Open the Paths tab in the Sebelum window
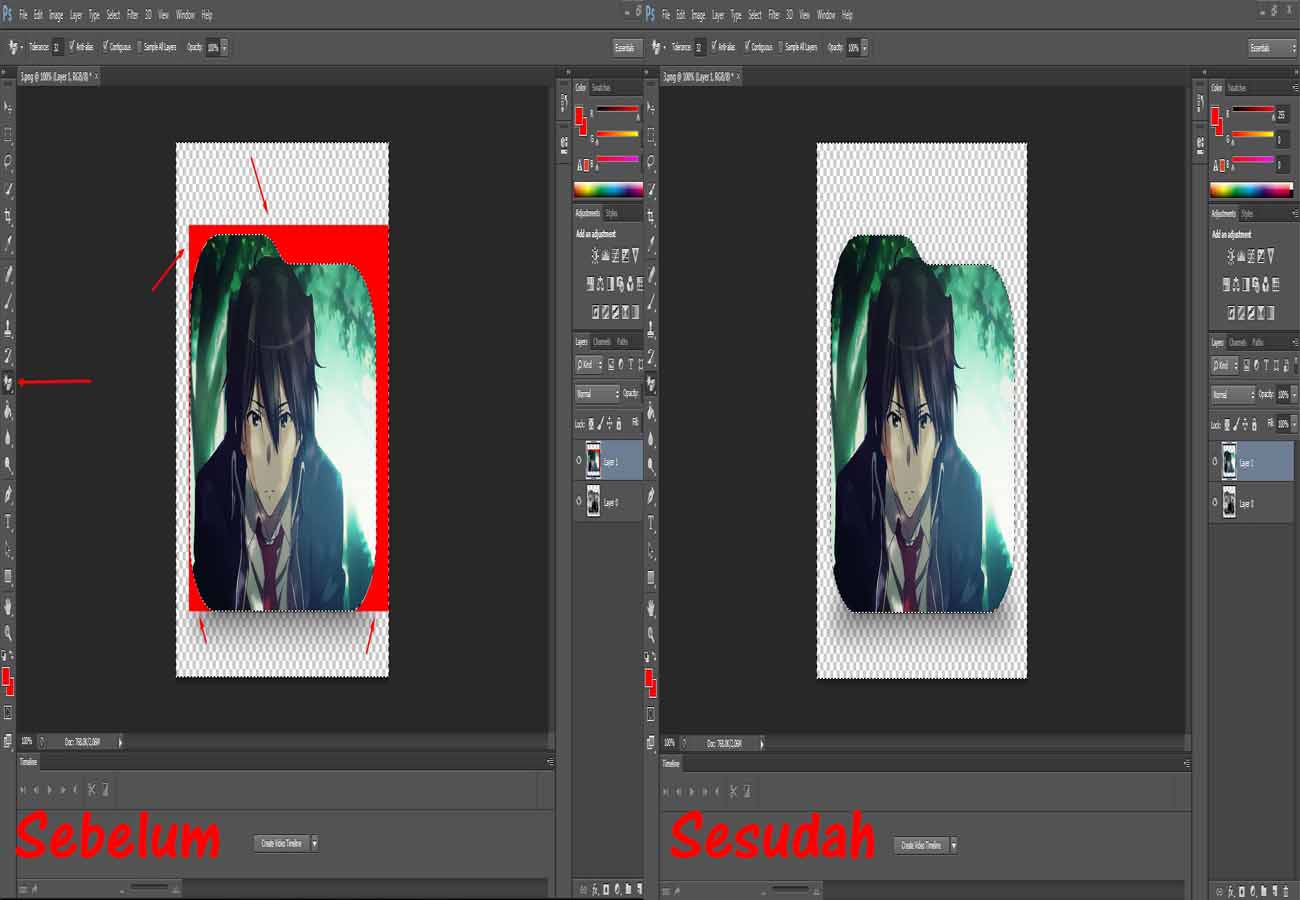 tap(622, 341)
